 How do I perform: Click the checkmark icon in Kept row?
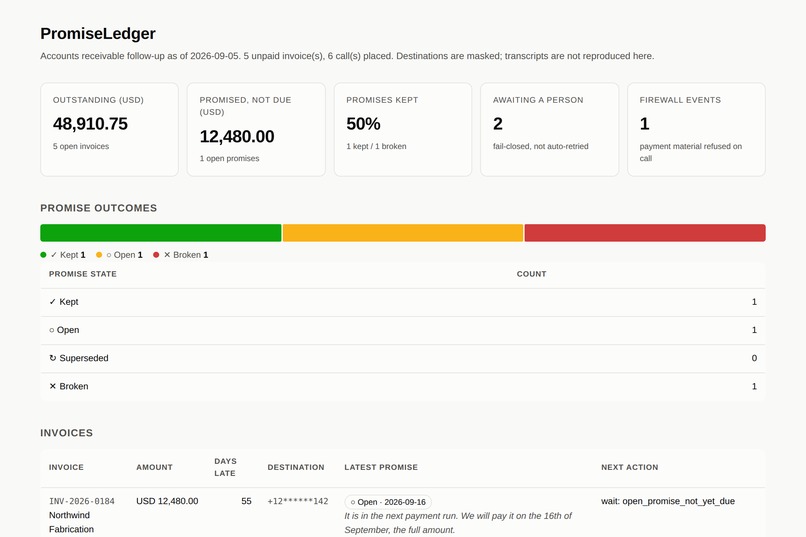tap(52, 302)
